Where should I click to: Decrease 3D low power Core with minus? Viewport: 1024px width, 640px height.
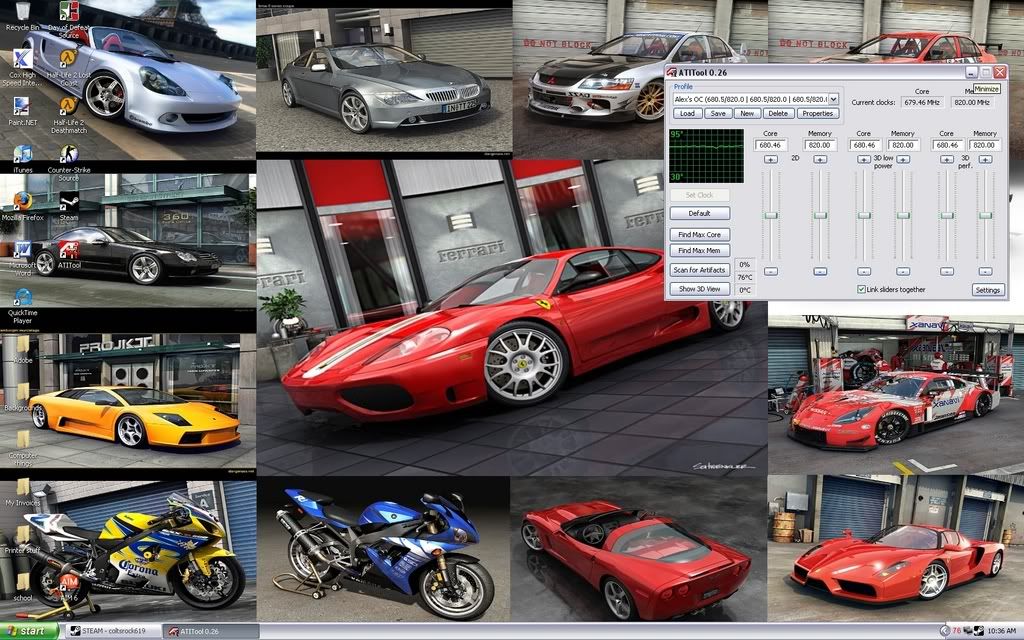click(864, 271)
